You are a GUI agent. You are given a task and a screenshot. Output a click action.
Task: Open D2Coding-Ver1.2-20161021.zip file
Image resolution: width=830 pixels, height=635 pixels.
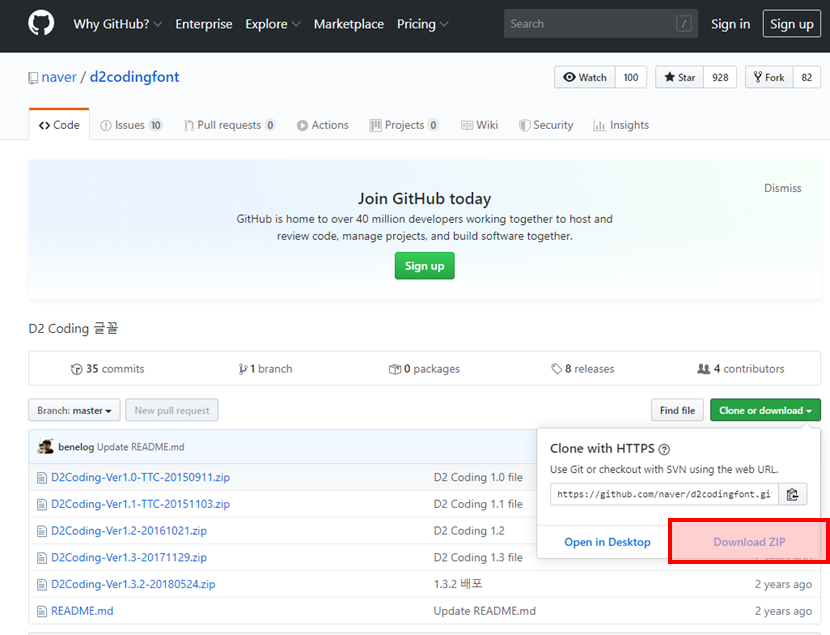129,531
